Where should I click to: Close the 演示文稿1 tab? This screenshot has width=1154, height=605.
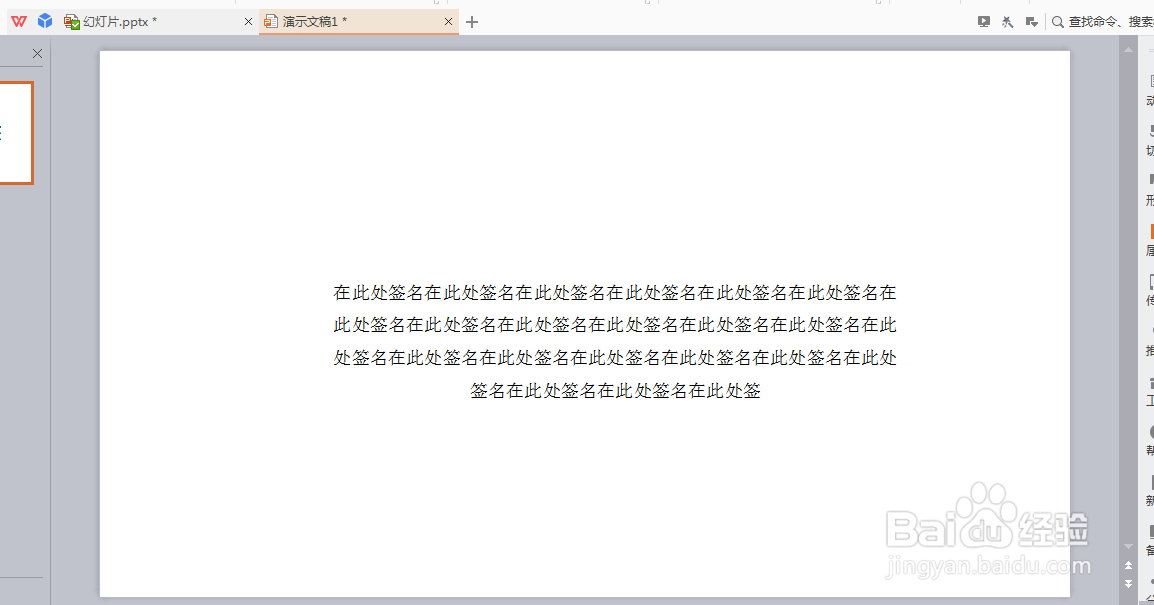point(448,22)
